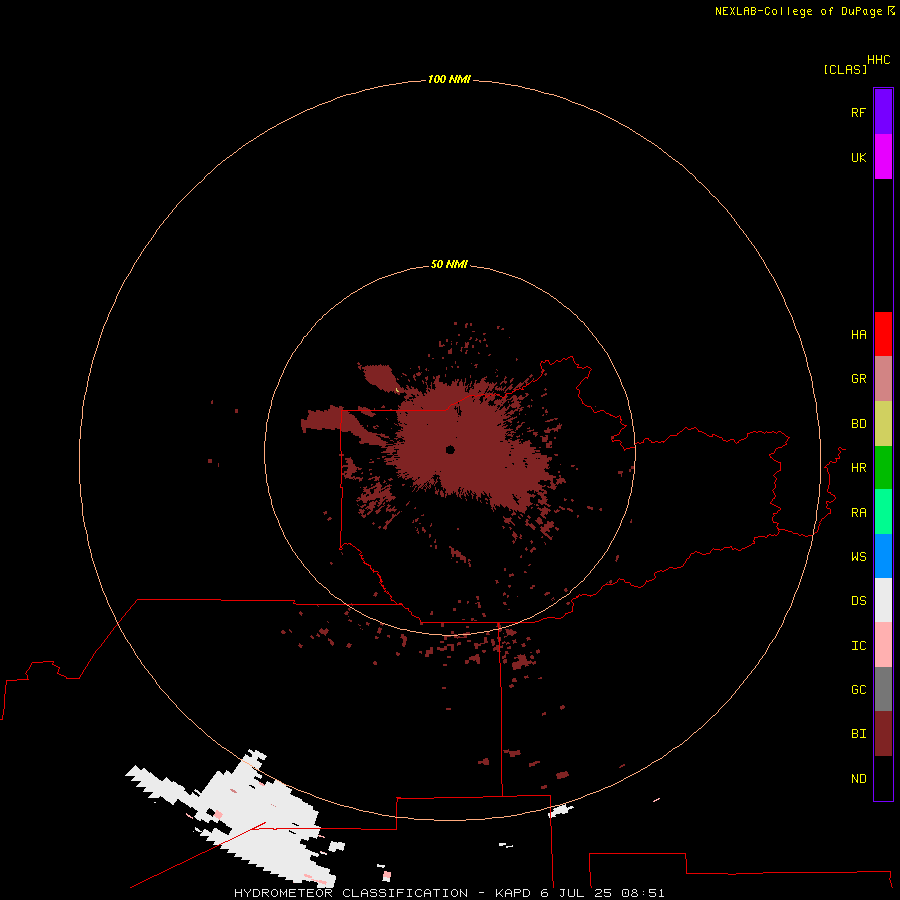Click the 'IC' legend label
900x900 pixels.
point(858,645)
